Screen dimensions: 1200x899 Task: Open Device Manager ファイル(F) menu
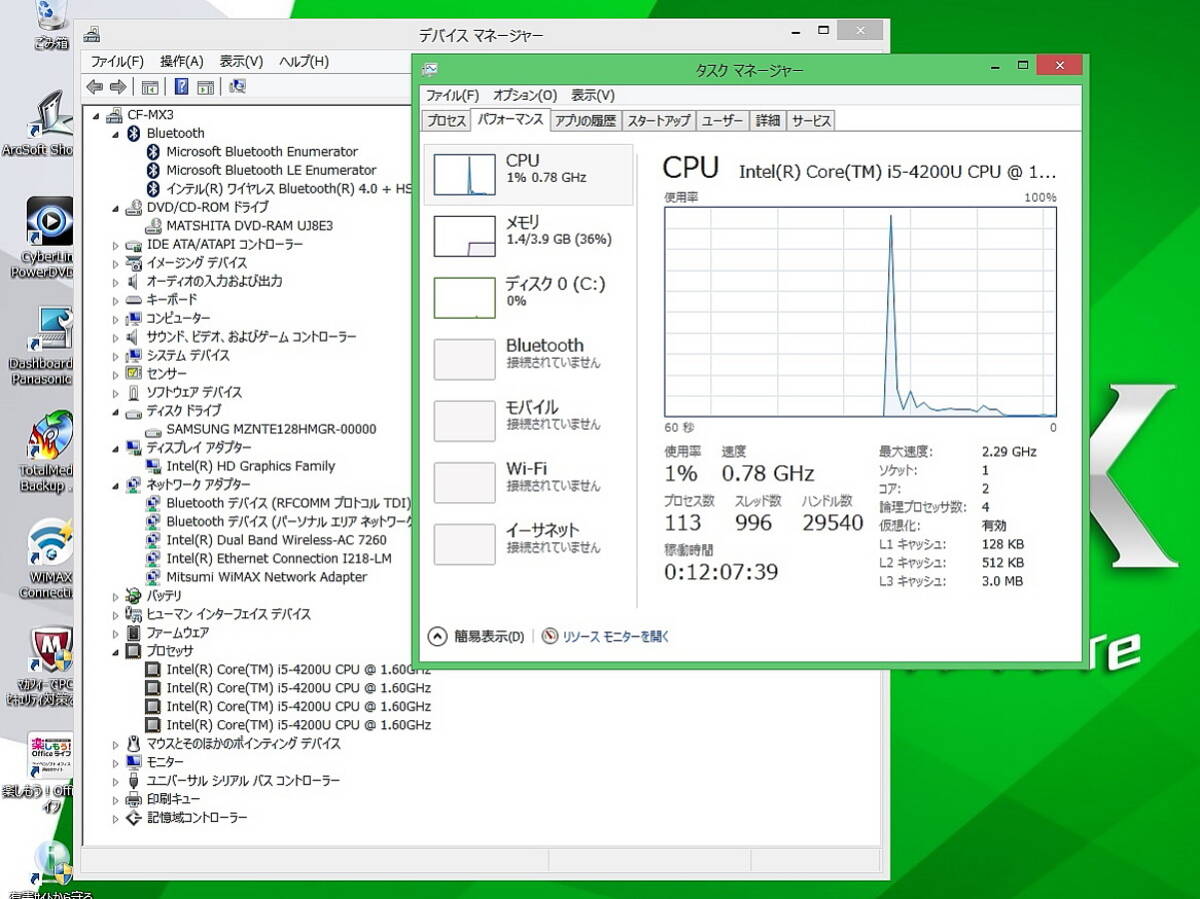(117, 62)
